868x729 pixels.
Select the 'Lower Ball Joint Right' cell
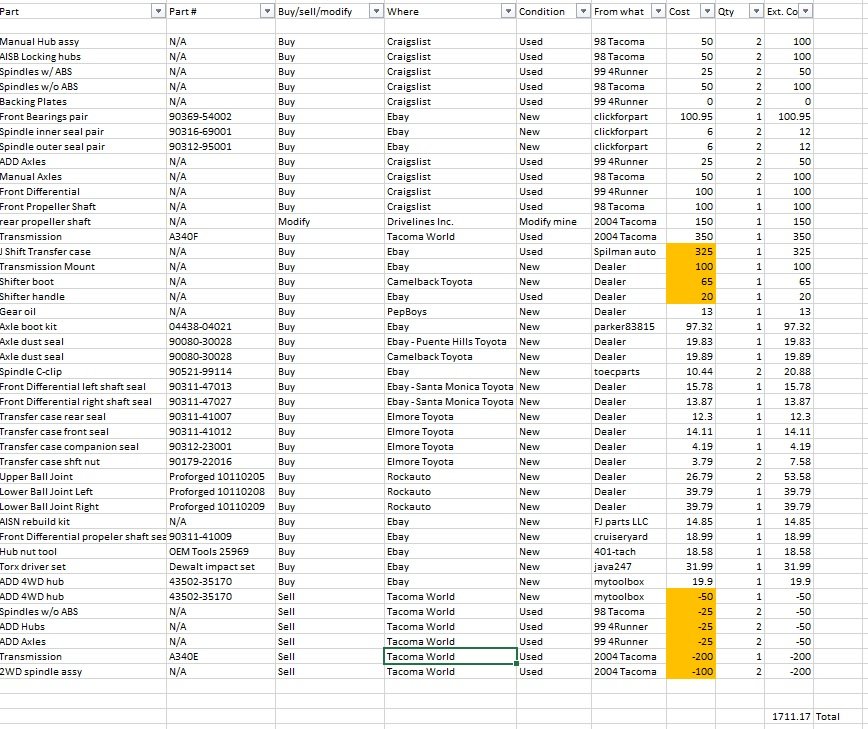82,506
